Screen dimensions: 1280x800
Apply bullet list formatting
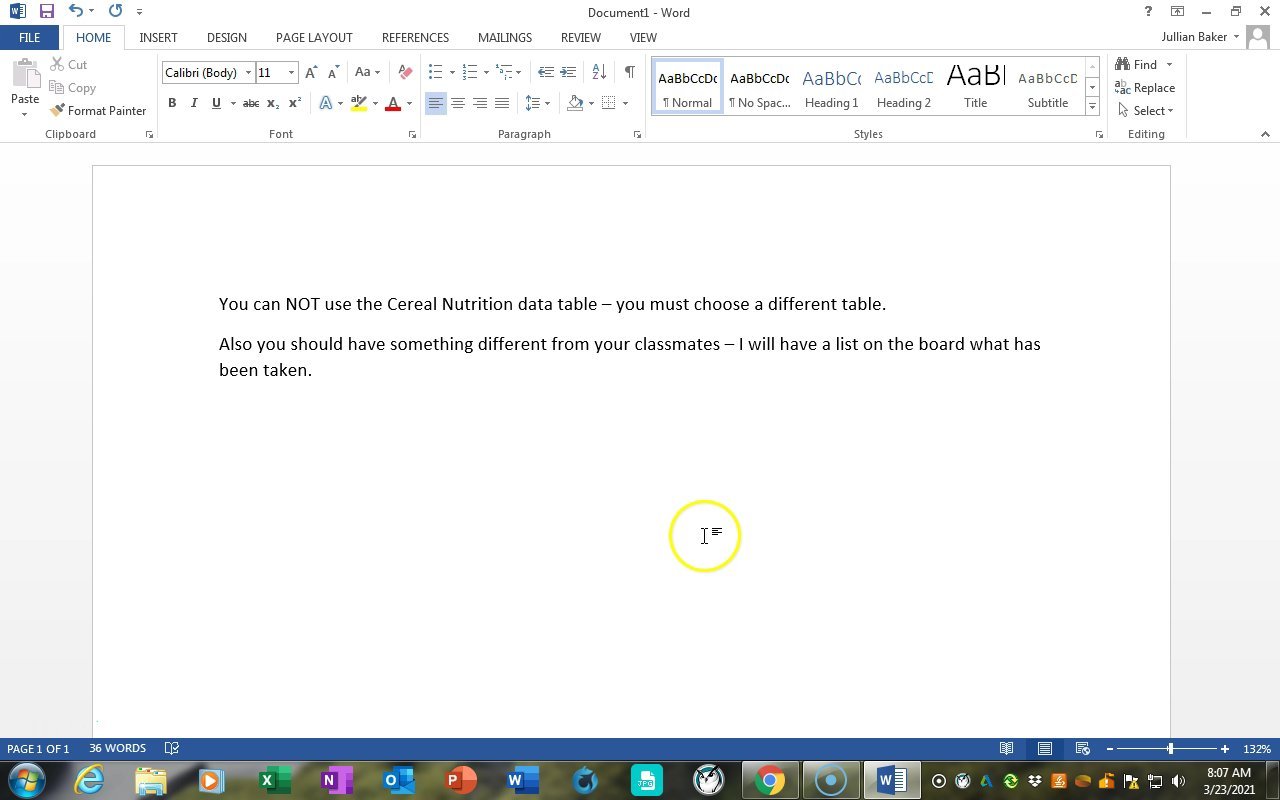pos(435,72)
